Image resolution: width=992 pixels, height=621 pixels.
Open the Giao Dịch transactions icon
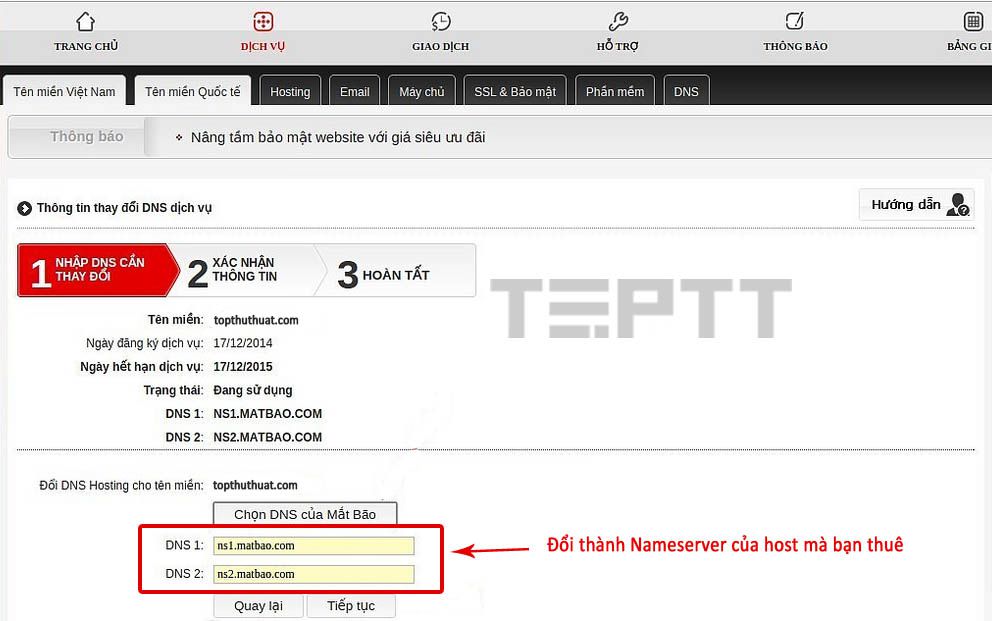coord(440,22)
